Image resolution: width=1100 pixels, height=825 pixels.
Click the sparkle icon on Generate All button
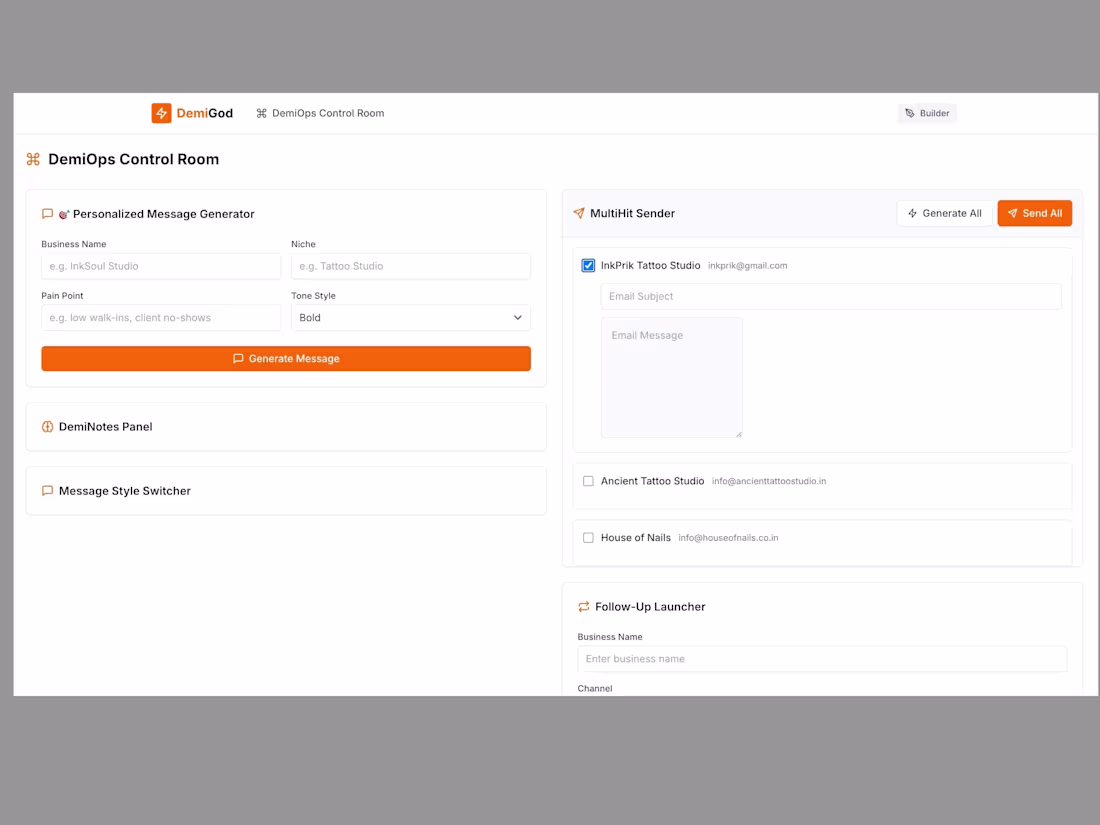click(911, 213)
